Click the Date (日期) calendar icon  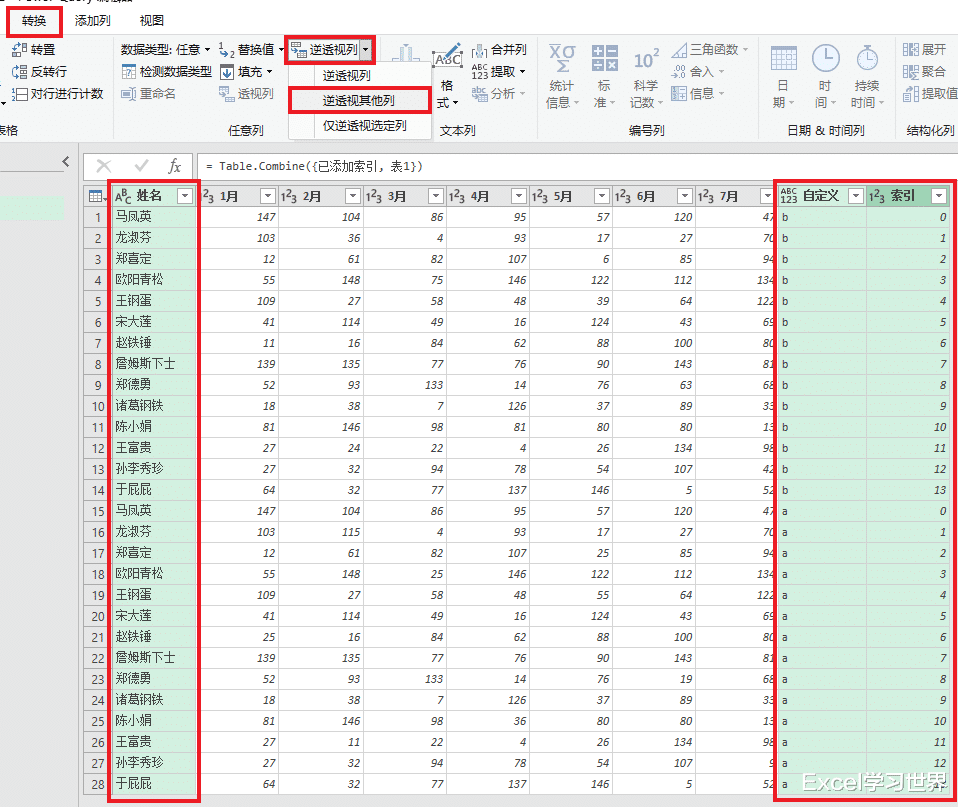(783, 59)
